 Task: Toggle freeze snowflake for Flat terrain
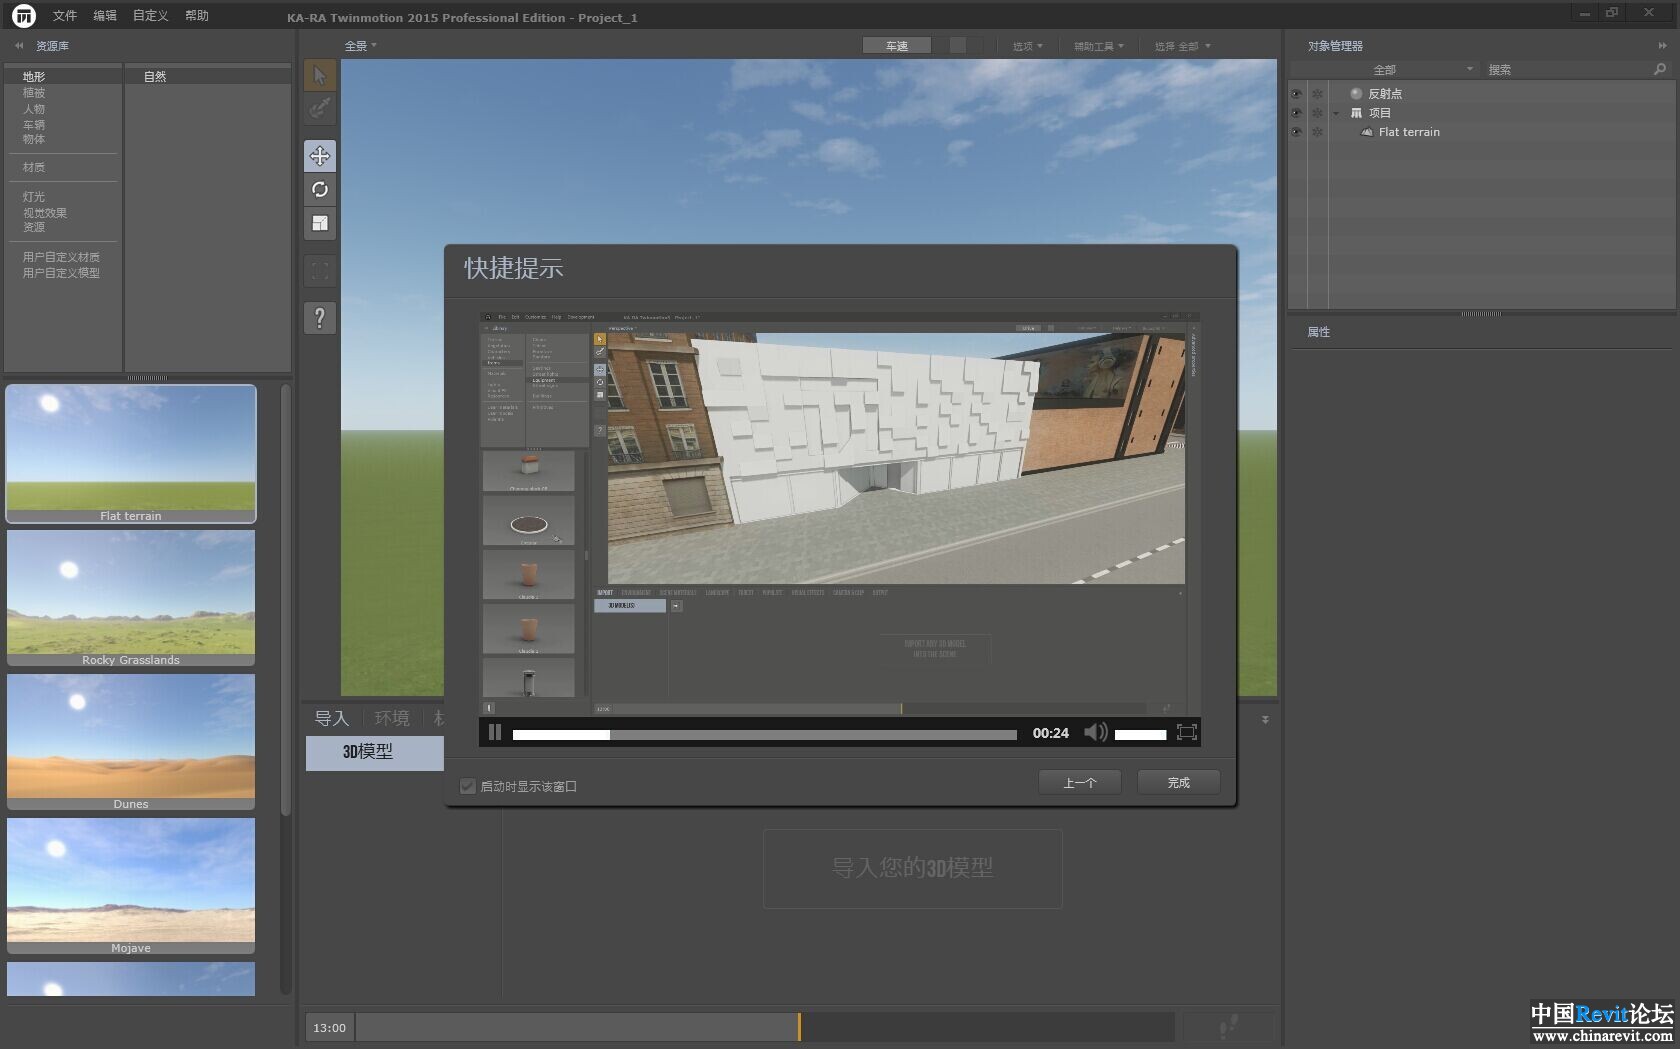pyautogui.click(x=1317, y=132)
